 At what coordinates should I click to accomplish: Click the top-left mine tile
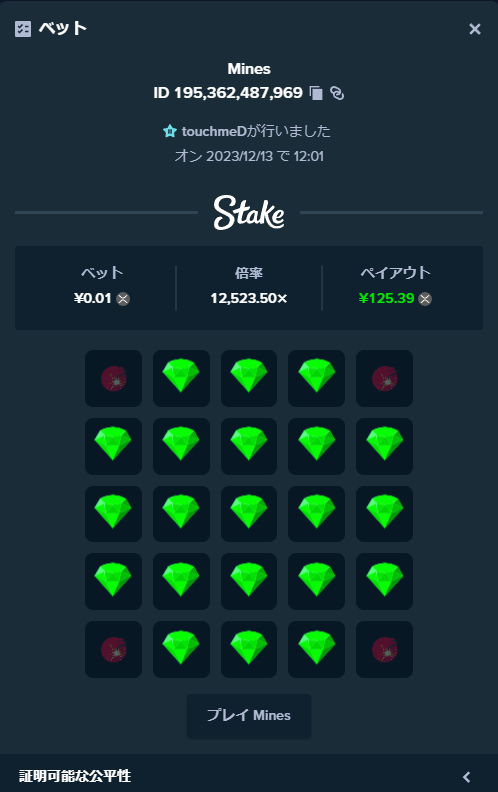coord(114,378)
